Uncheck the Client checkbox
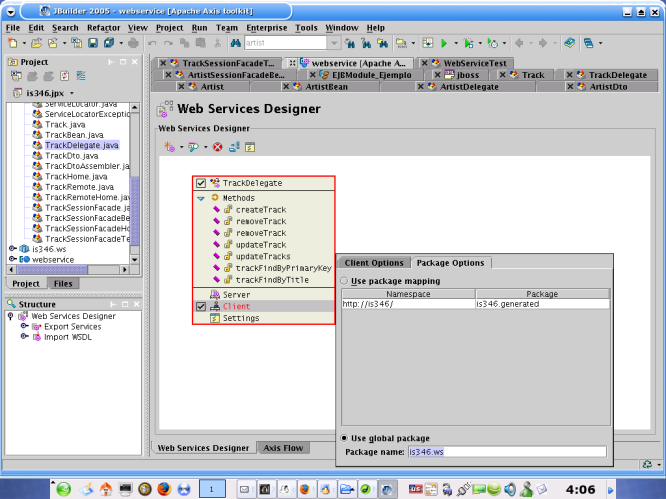Viewport: 666px width, 499px height. (201, 307)
